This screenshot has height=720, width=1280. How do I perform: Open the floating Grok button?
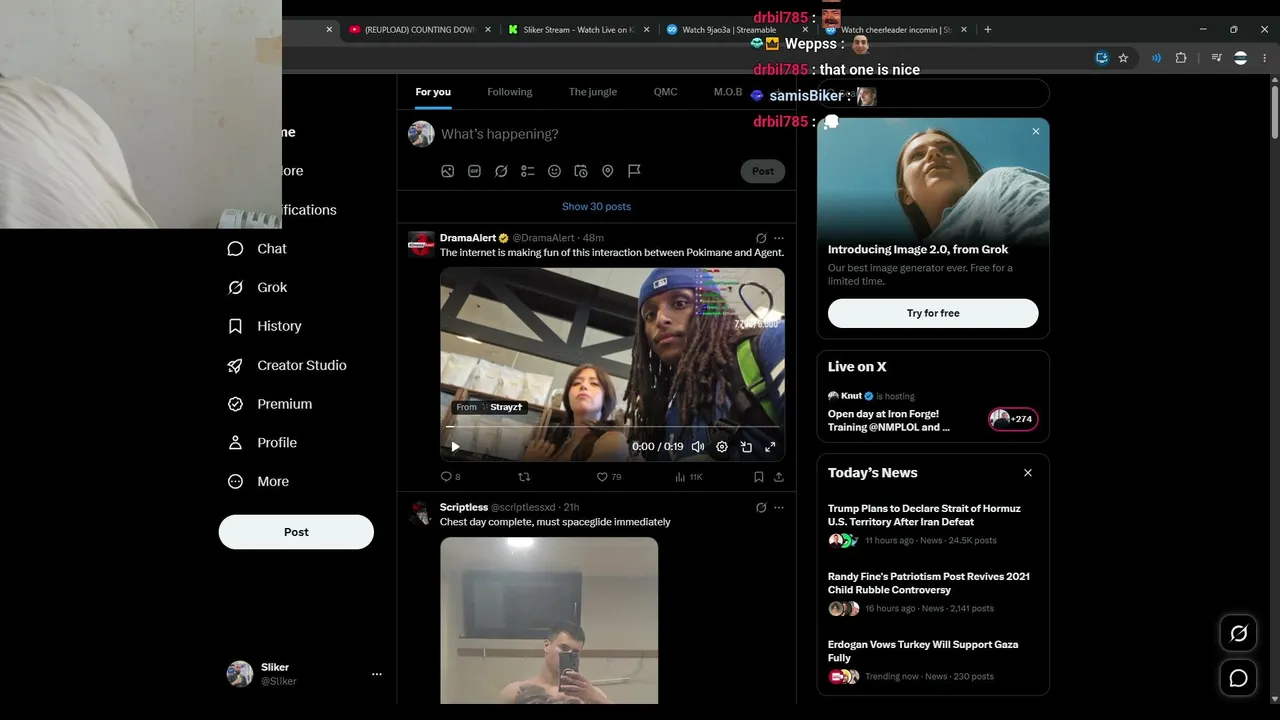1238,633
